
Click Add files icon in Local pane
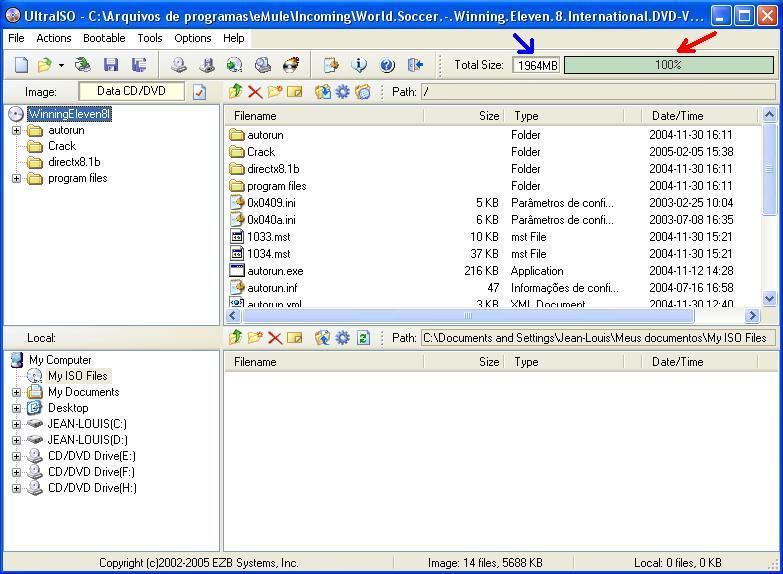323,338
